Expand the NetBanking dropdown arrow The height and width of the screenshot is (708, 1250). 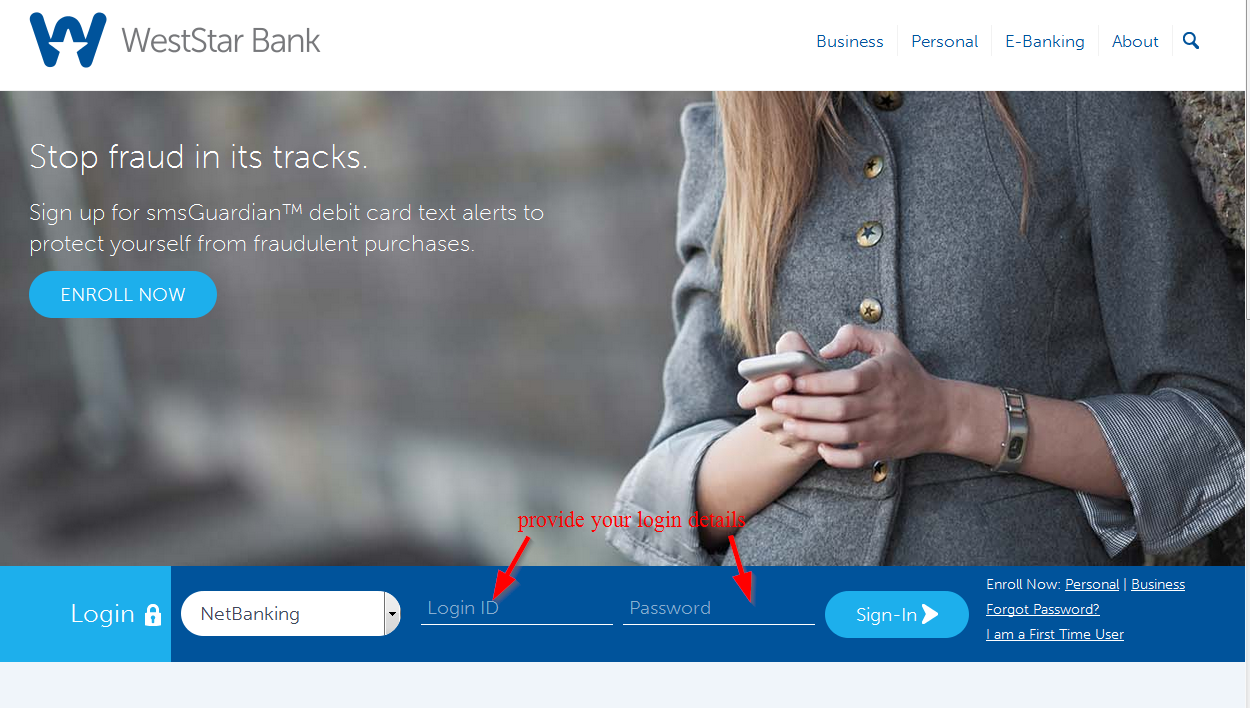pyautogui.click(x=392, y=613)
